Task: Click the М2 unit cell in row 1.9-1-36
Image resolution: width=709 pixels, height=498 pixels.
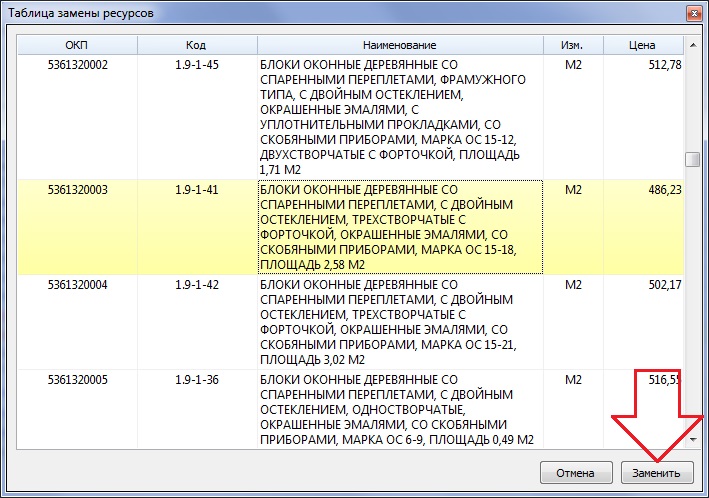Action: click(x=573, y=409)
